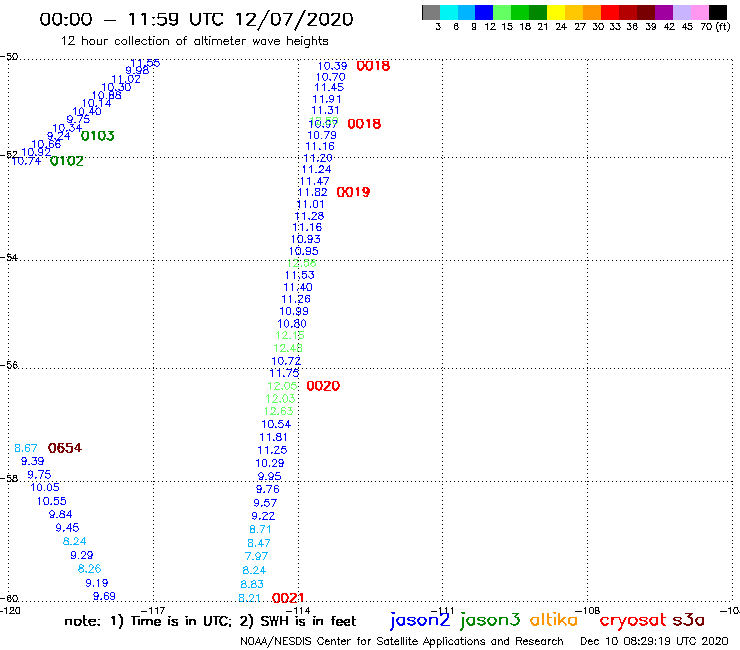This screenshot has width=740, height=650.
Task: Click the red time stamp 0021
Action: point(288,598)
